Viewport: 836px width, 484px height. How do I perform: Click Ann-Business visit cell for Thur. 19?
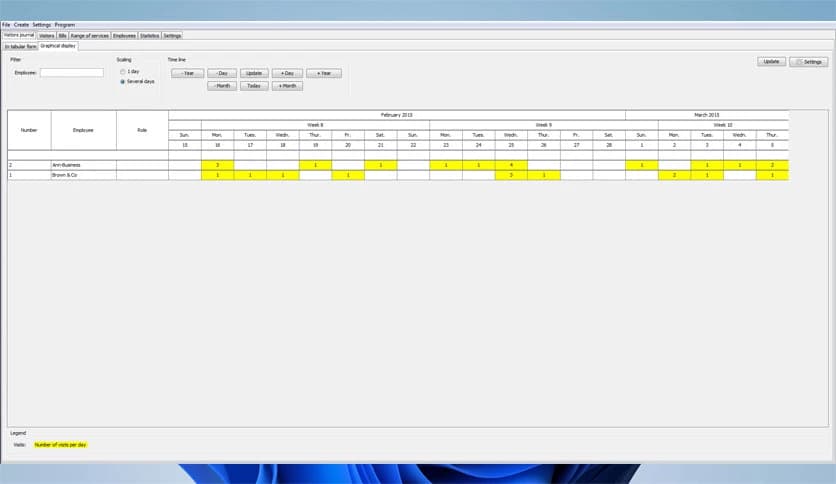tap(315, 165)
